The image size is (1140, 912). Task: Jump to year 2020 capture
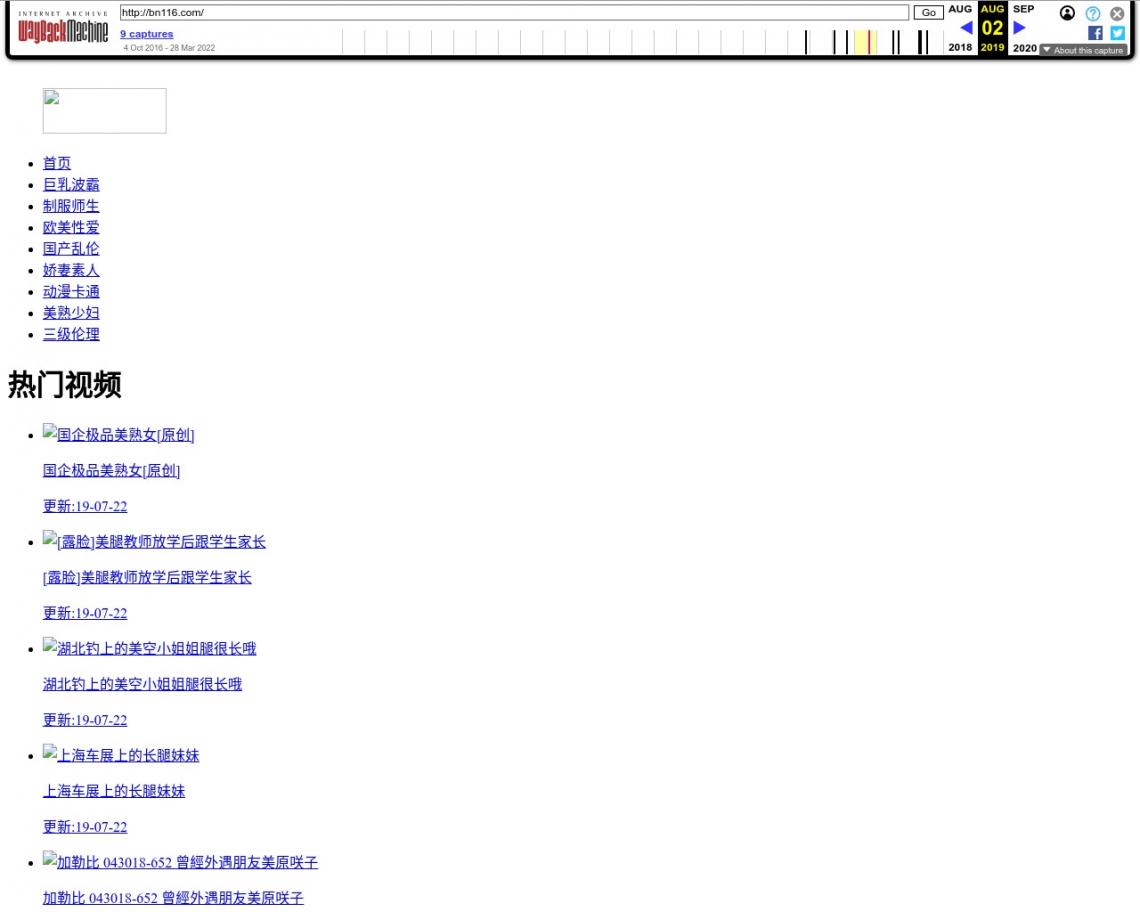(x=1024, y=48)
